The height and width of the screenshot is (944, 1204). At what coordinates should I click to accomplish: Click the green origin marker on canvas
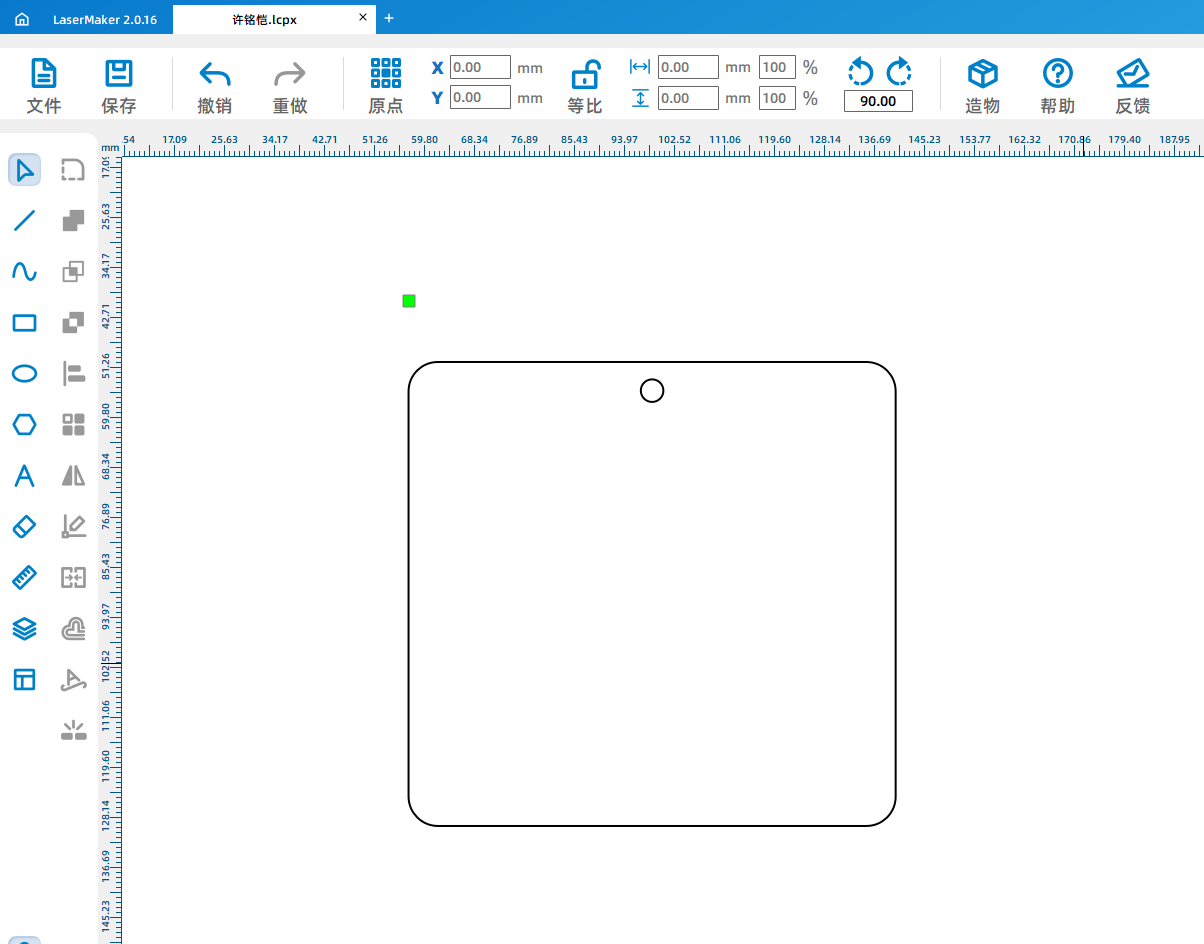(x=409, y=301)
